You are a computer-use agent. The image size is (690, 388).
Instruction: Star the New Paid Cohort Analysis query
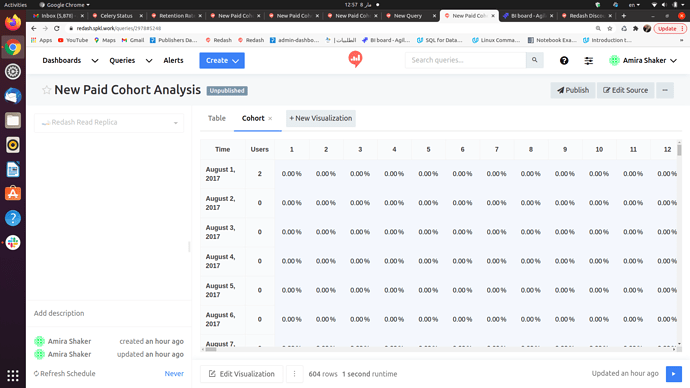coord(46,90)
